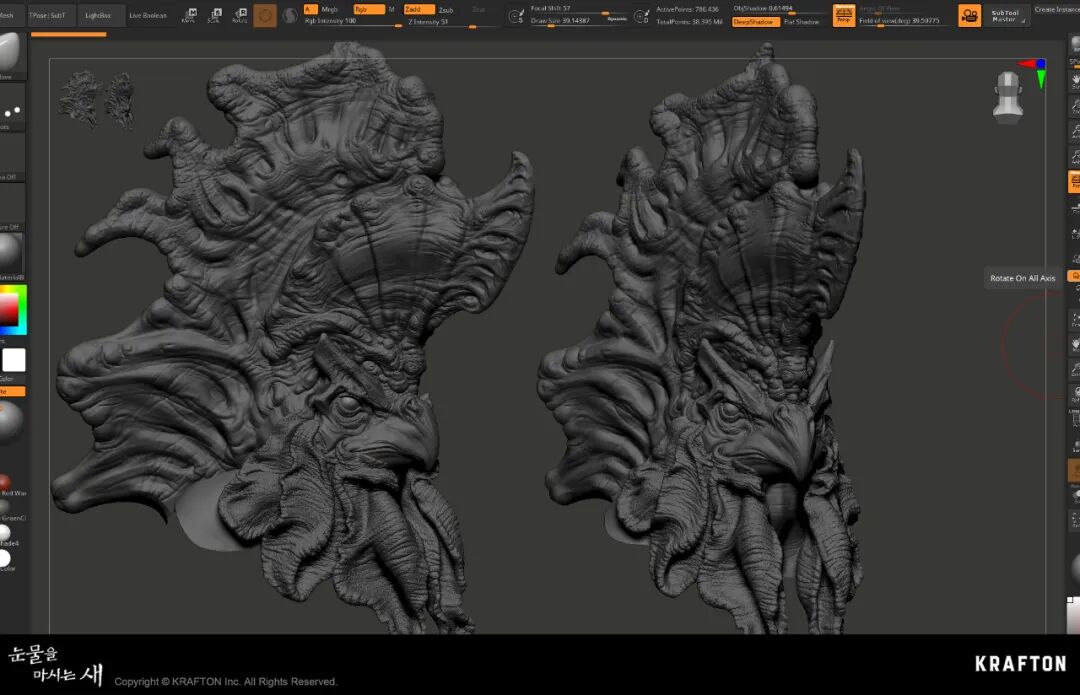This screenshot has width=1080, height=695.
Task: Pick a color in the color picker square
Action: point(11,310)
